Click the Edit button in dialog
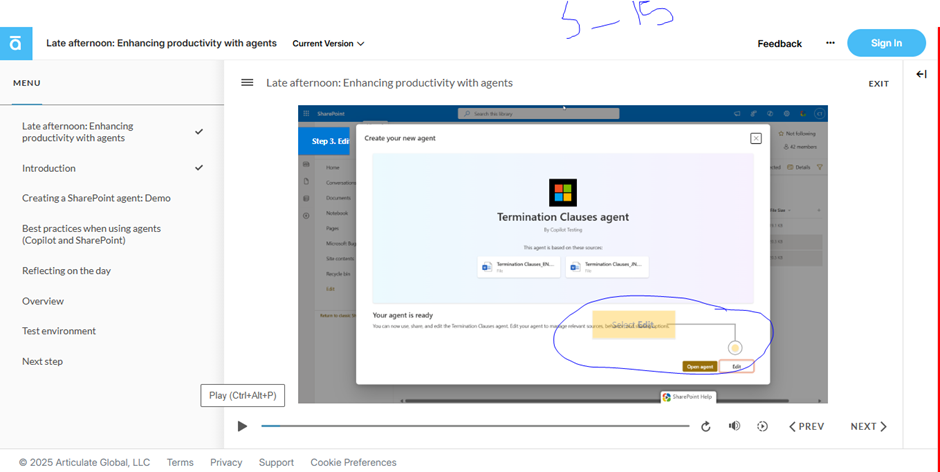 (x=736, y=366)
